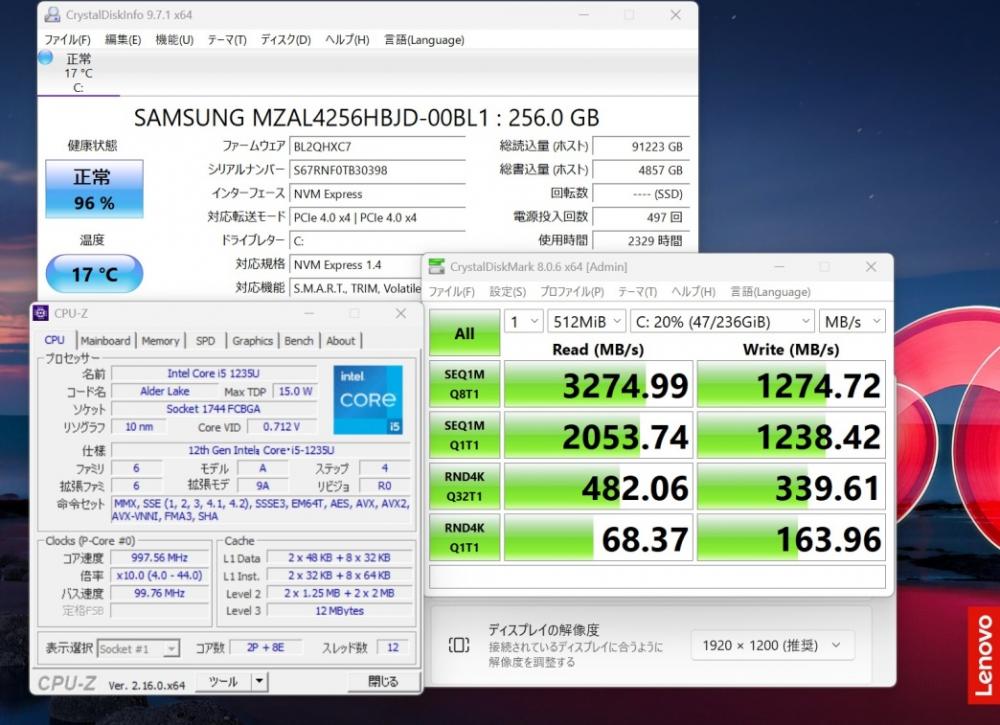Click the CrystalDiskMark app icon in title bar
This screenshot has height=725, width=1000.
pos(437,267)
